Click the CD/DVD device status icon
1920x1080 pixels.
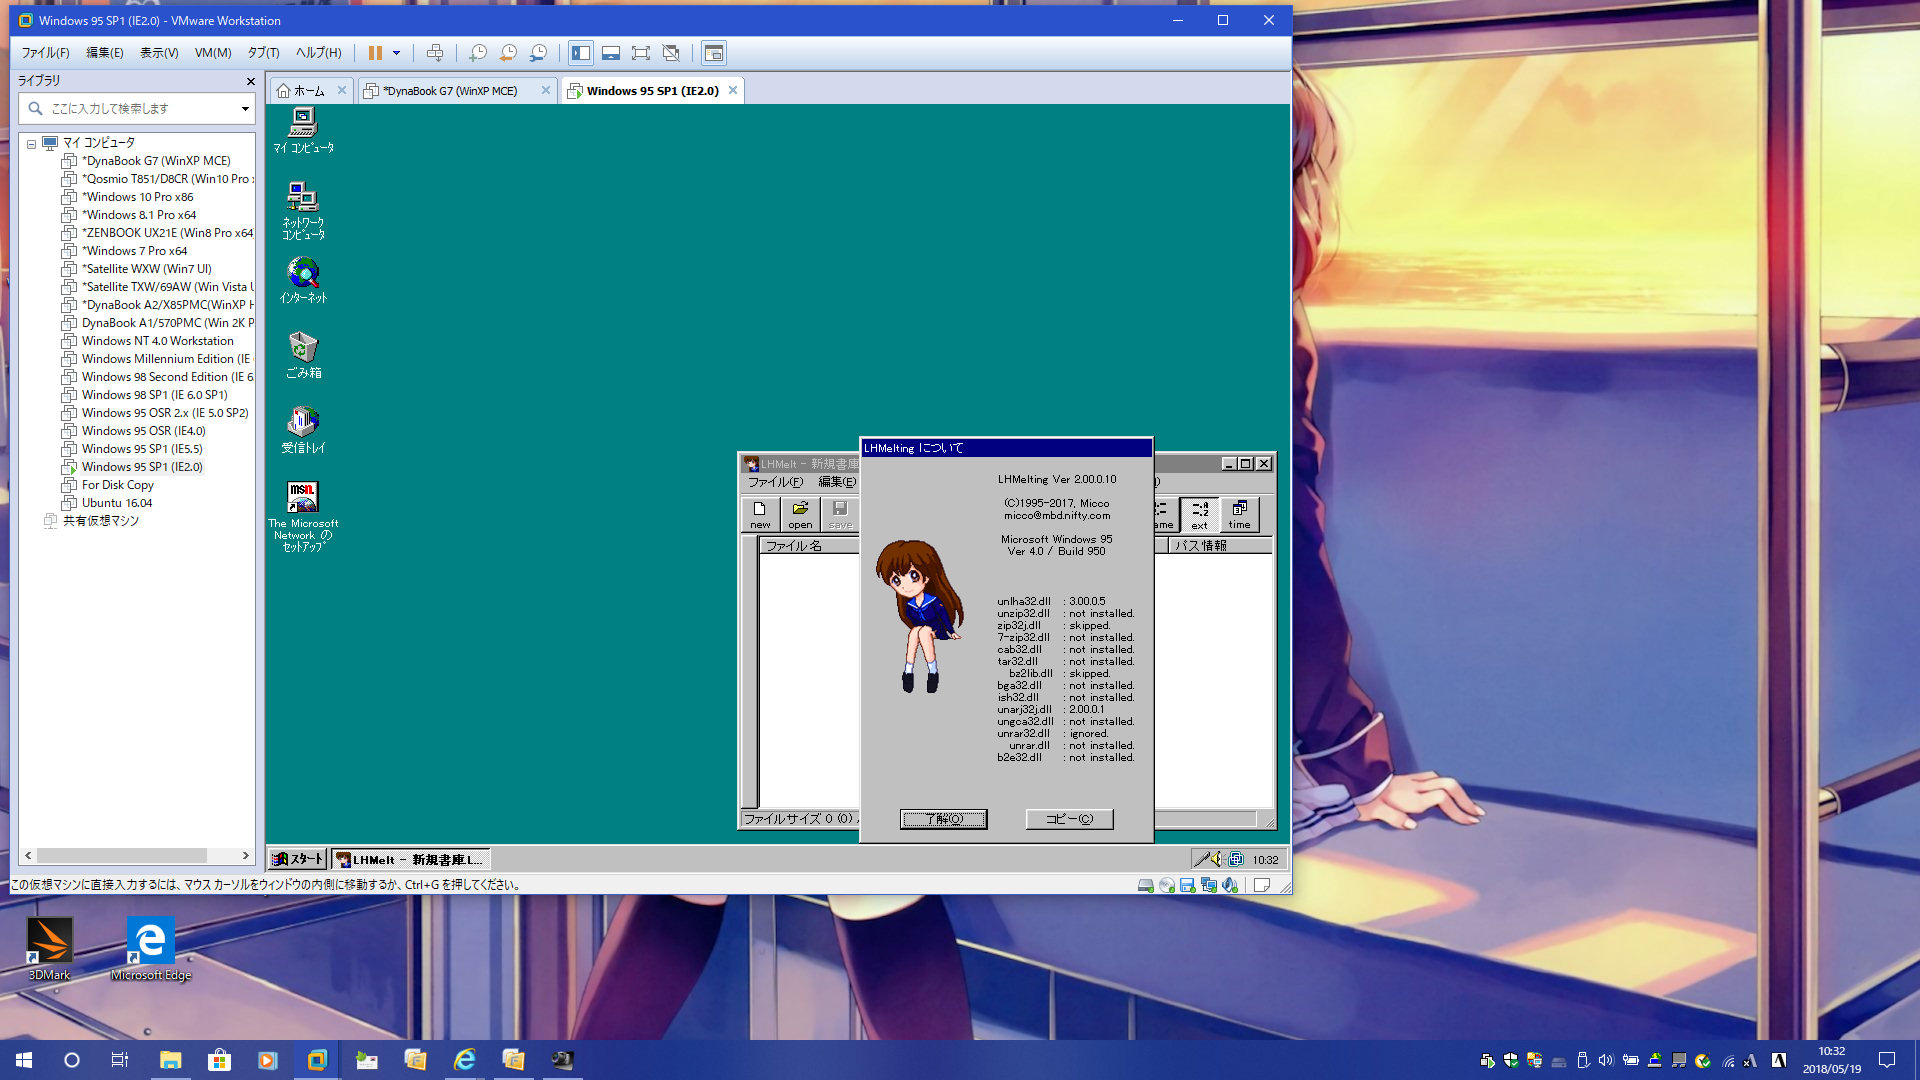(1166, 885)
